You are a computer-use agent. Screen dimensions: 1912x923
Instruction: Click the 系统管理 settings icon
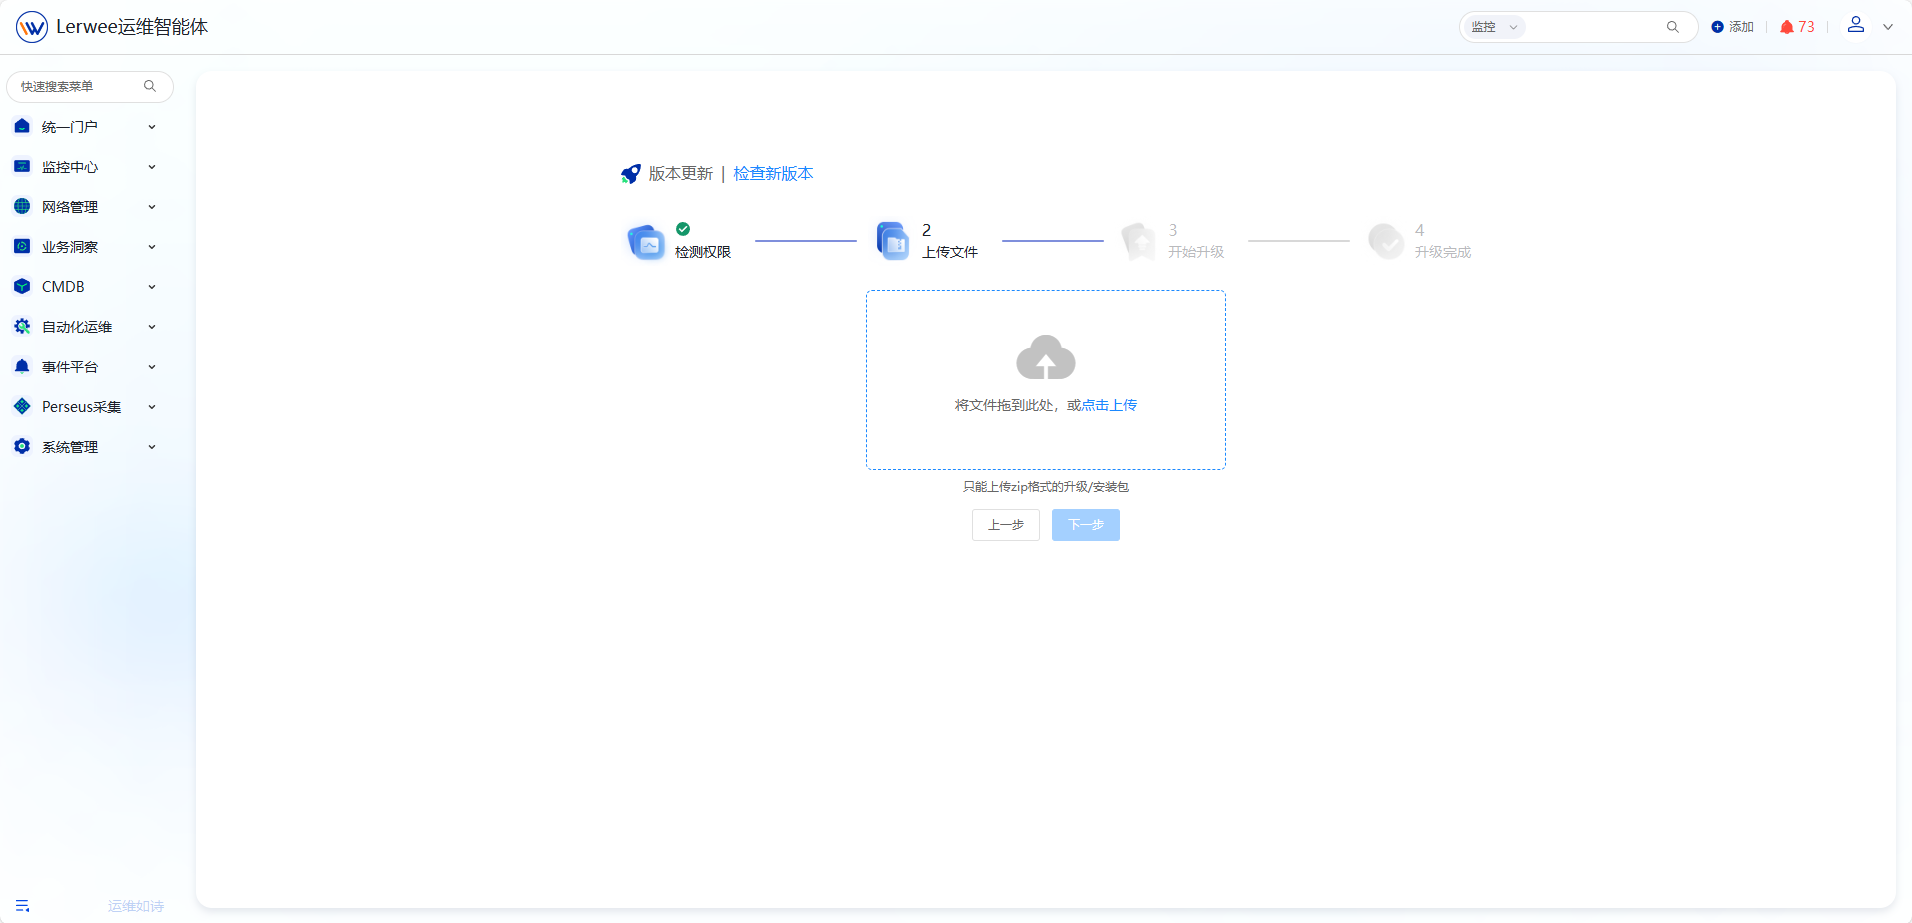pos(22,446)
